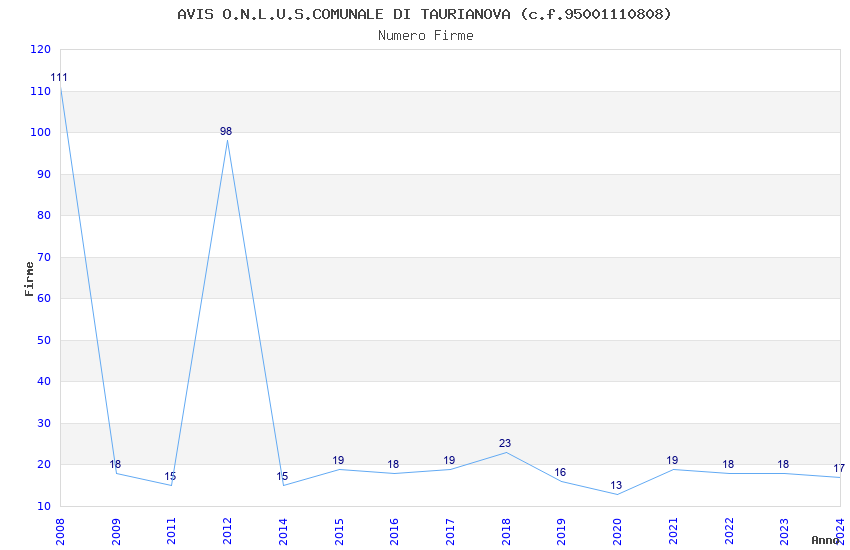Screen dimensions: 850x550
Task: Click the data label 18 for 2016
Action: click(x=393, y=464)
